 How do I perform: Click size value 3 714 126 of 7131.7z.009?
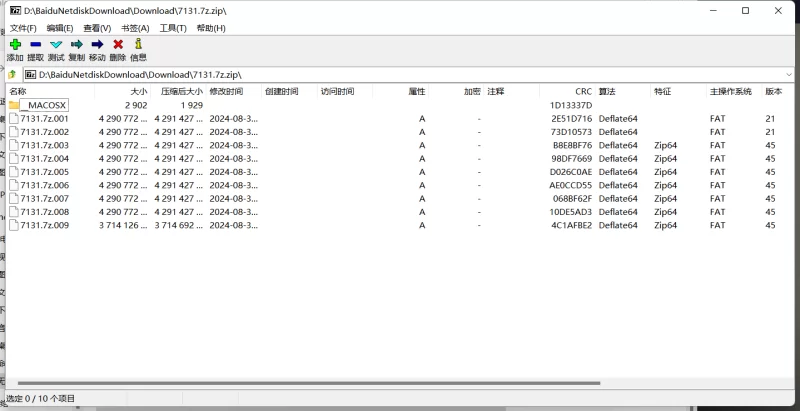(x=123, y=225)
